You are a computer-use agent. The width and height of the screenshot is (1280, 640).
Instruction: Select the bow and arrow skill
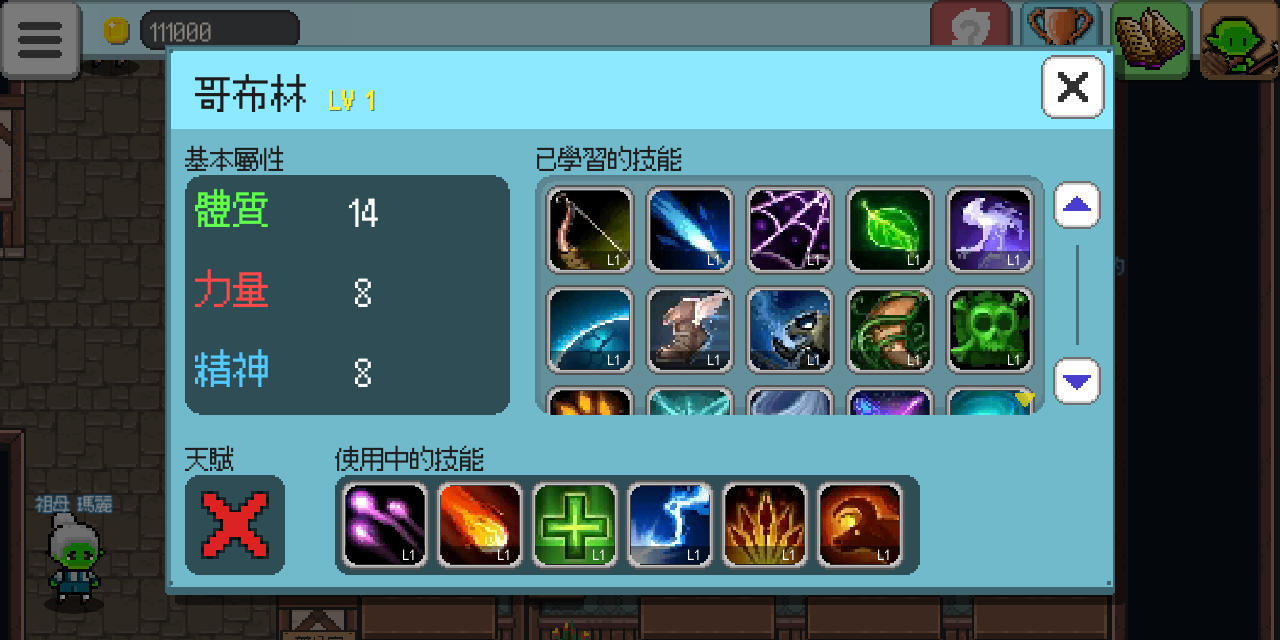(x=590, y=230)
